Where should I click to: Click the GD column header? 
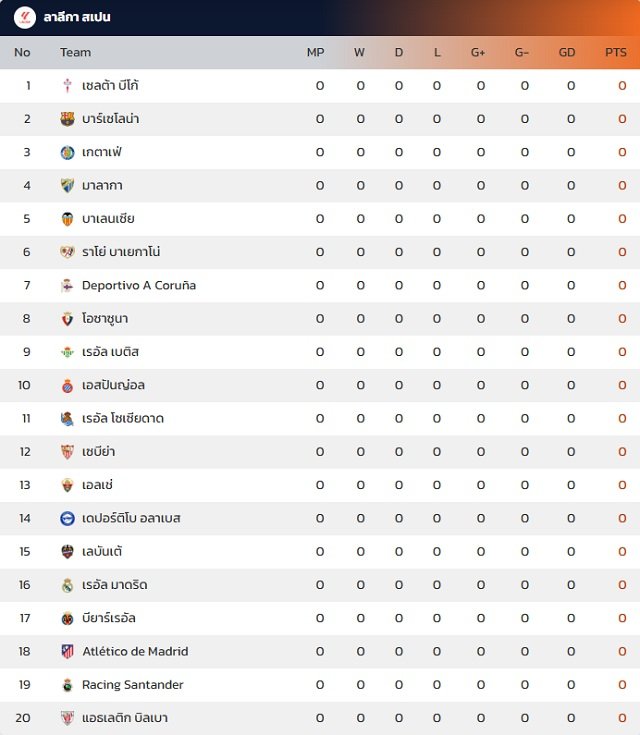[x=566, y=52]
